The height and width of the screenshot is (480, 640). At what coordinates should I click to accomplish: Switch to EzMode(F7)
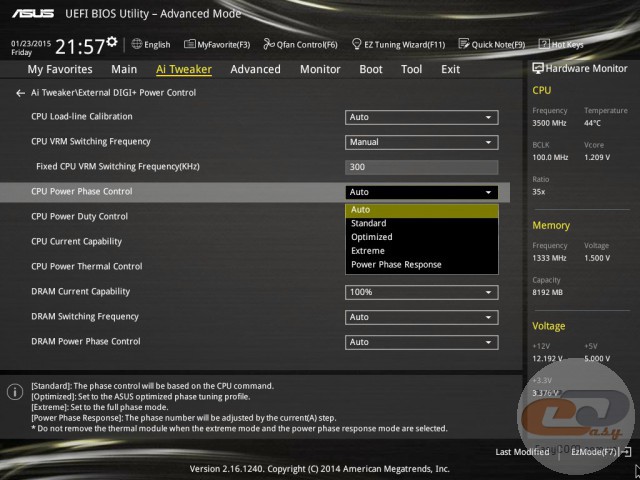point(600,451)
